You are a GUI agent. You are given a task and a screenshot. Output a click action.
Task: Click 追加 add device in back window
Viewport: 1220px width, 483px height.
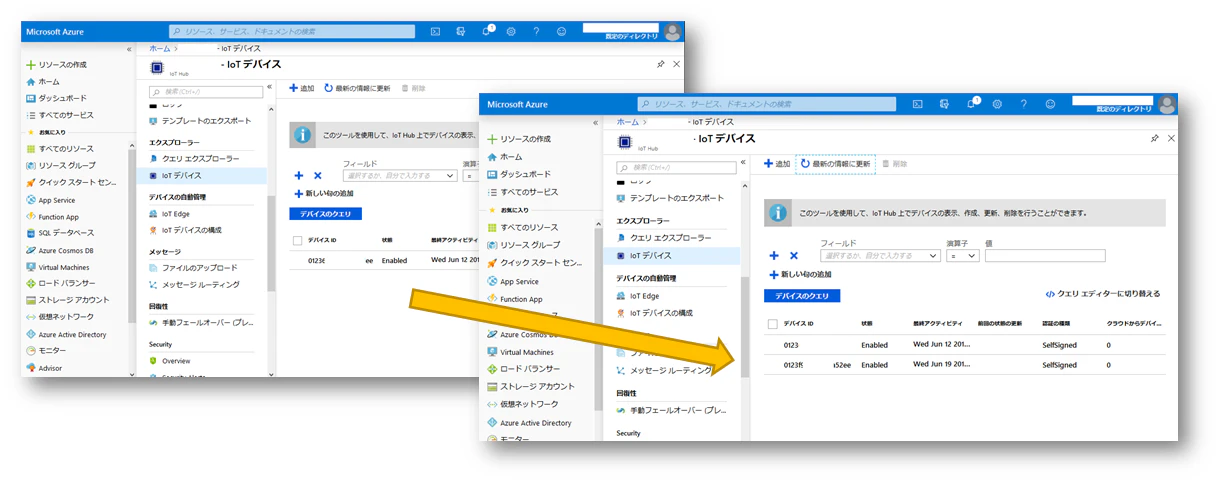click(x=302, y=88)
